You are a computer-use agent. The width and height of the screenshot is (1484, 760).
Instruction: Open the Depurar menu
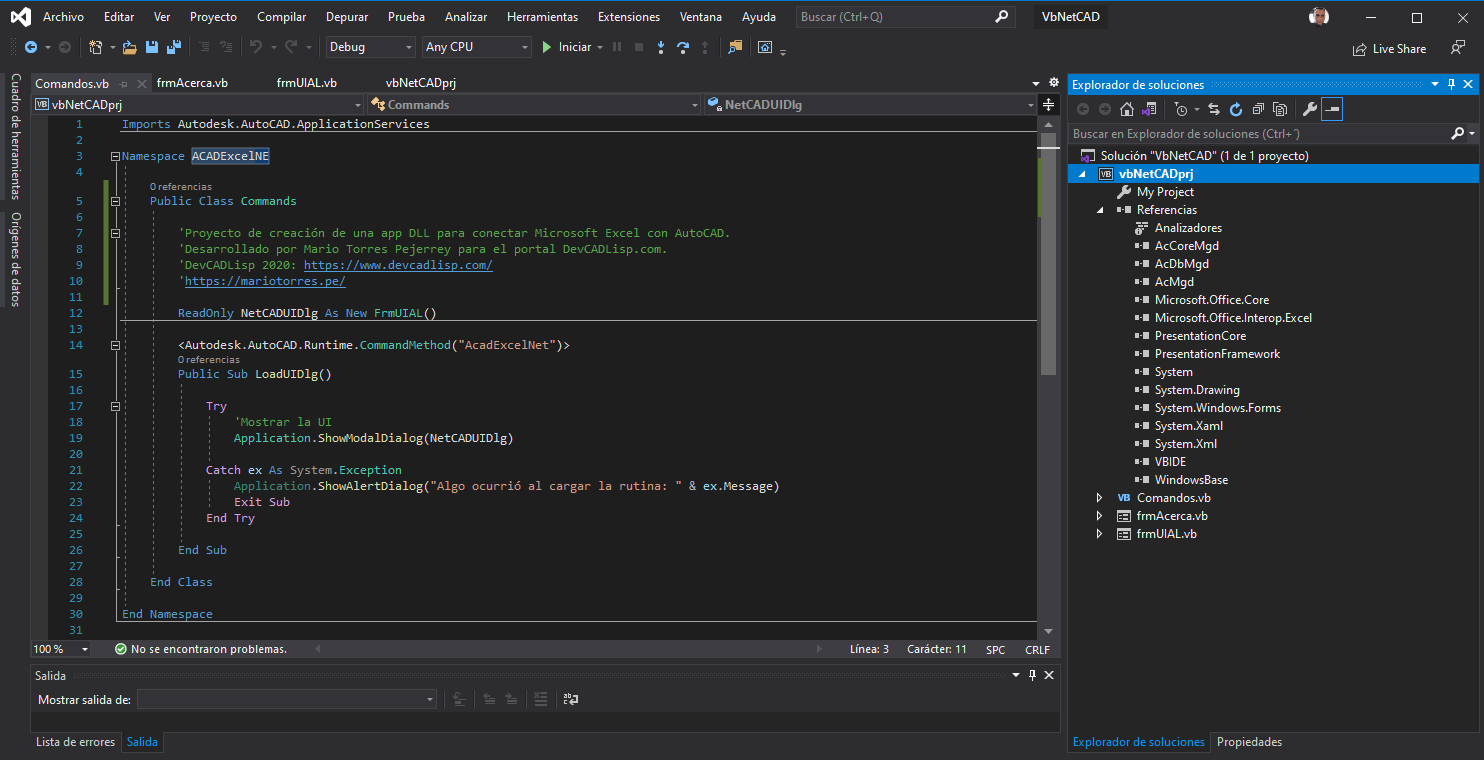(347, 16)
